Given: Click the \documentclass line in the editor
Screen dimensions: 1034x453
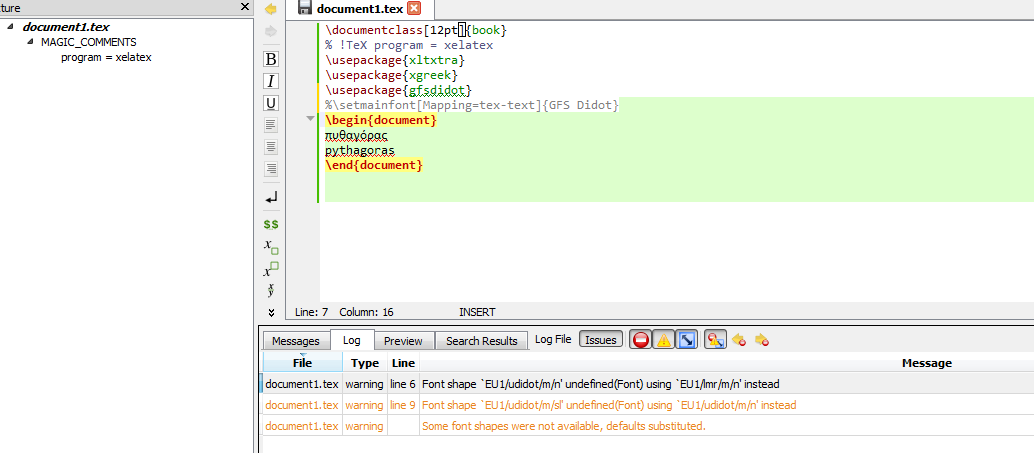Looking at the screenshot, I should 416,30.
